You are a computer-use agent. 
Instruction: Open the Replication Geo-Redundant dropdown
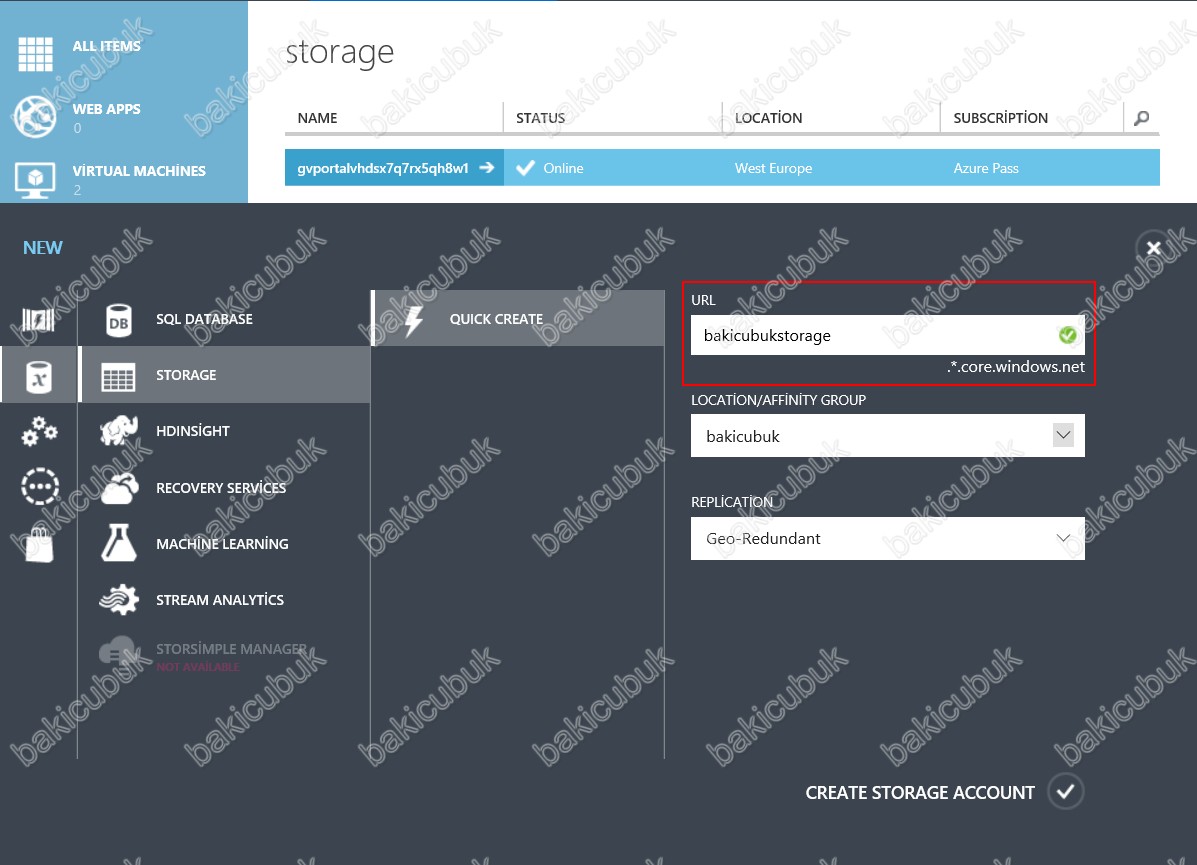point(887,538)
